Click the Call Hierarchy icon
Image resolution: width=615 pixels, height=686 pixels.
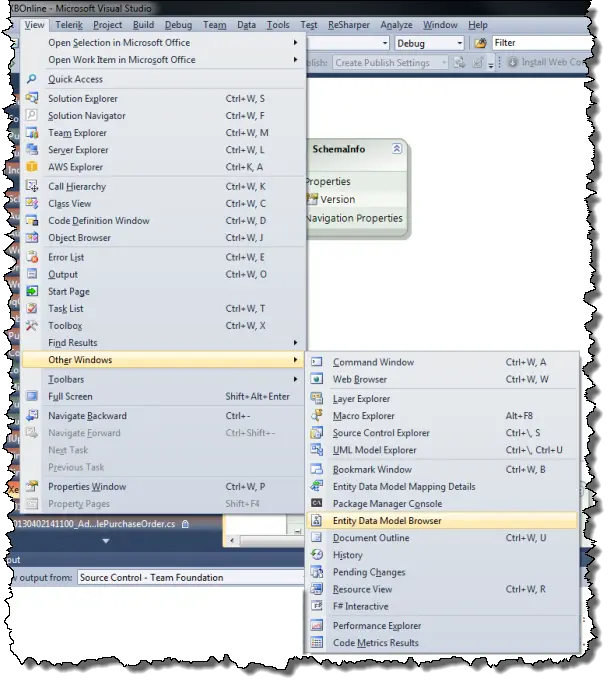click(x=31, y=186)
